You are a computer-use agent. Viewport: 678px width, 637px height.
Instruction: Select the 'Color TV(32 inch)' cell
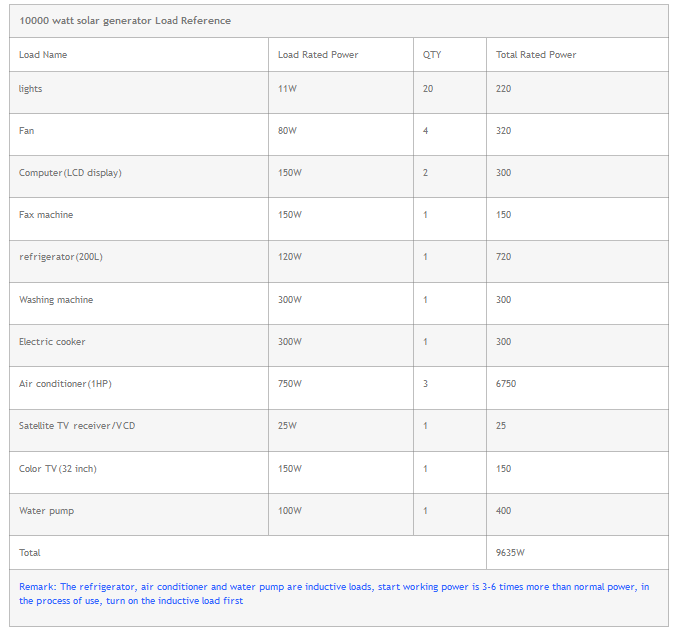pos(58,469)
